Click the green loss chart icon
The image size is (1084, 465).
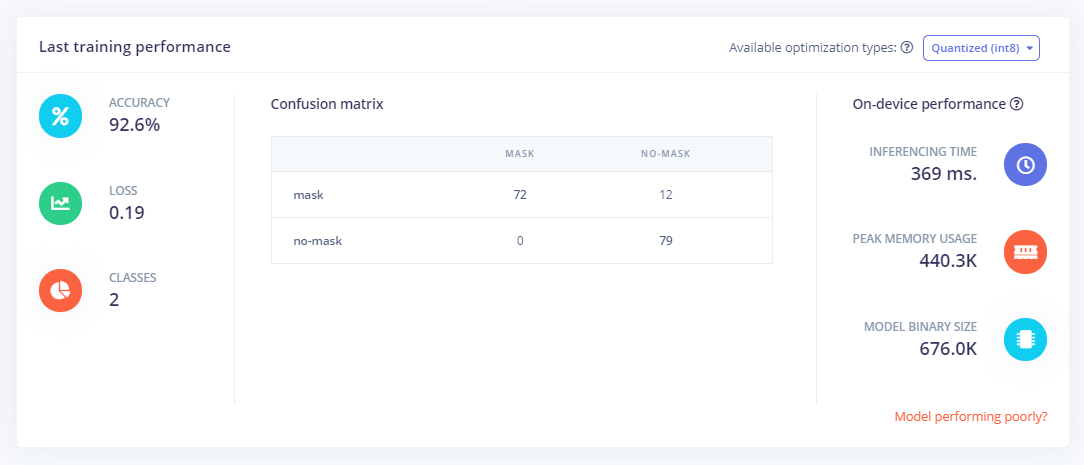pyautogui.click(x=60, y=203)
